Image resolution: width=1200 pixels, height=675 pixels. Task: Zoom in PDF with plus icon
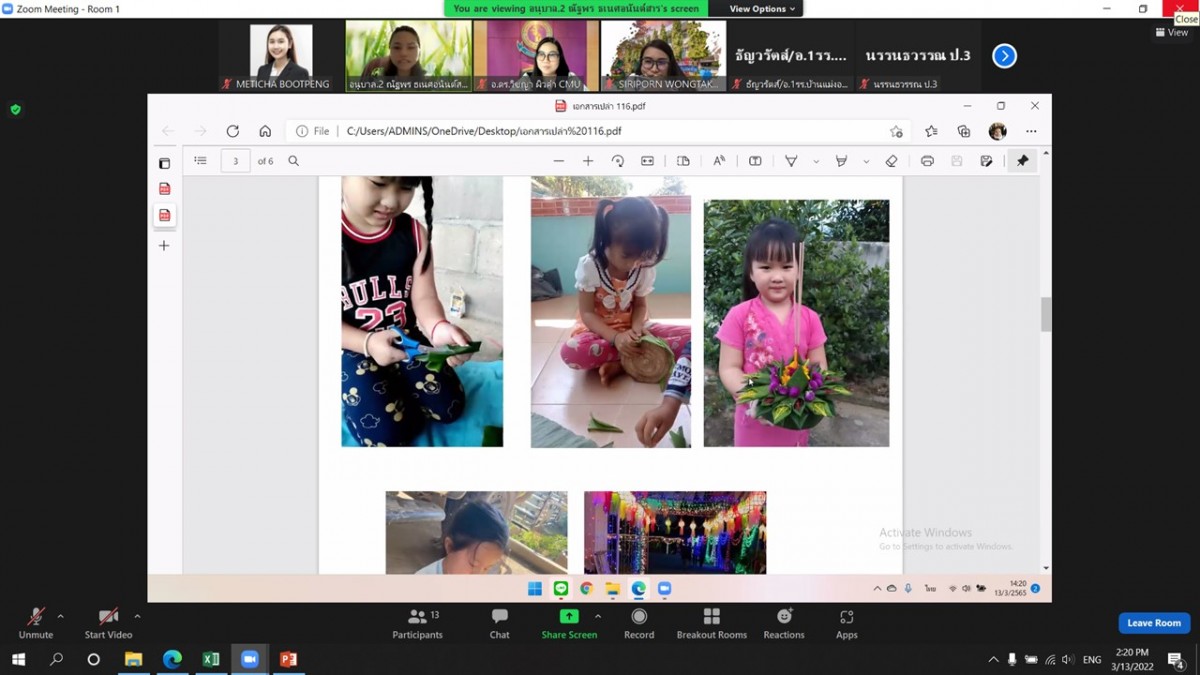tap(588, 161)
